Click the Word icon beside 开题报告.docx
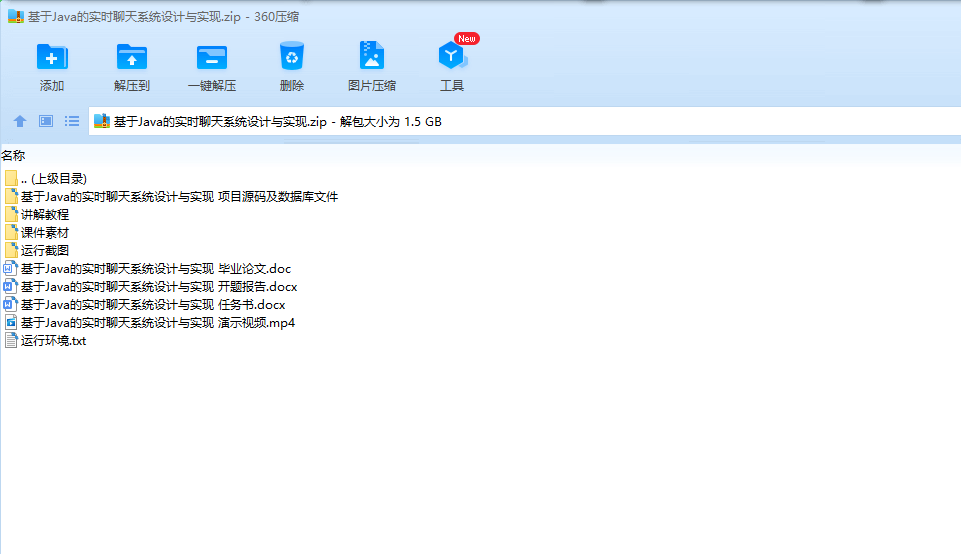Viewport: 961px width, 554px height. pos(10,286)
